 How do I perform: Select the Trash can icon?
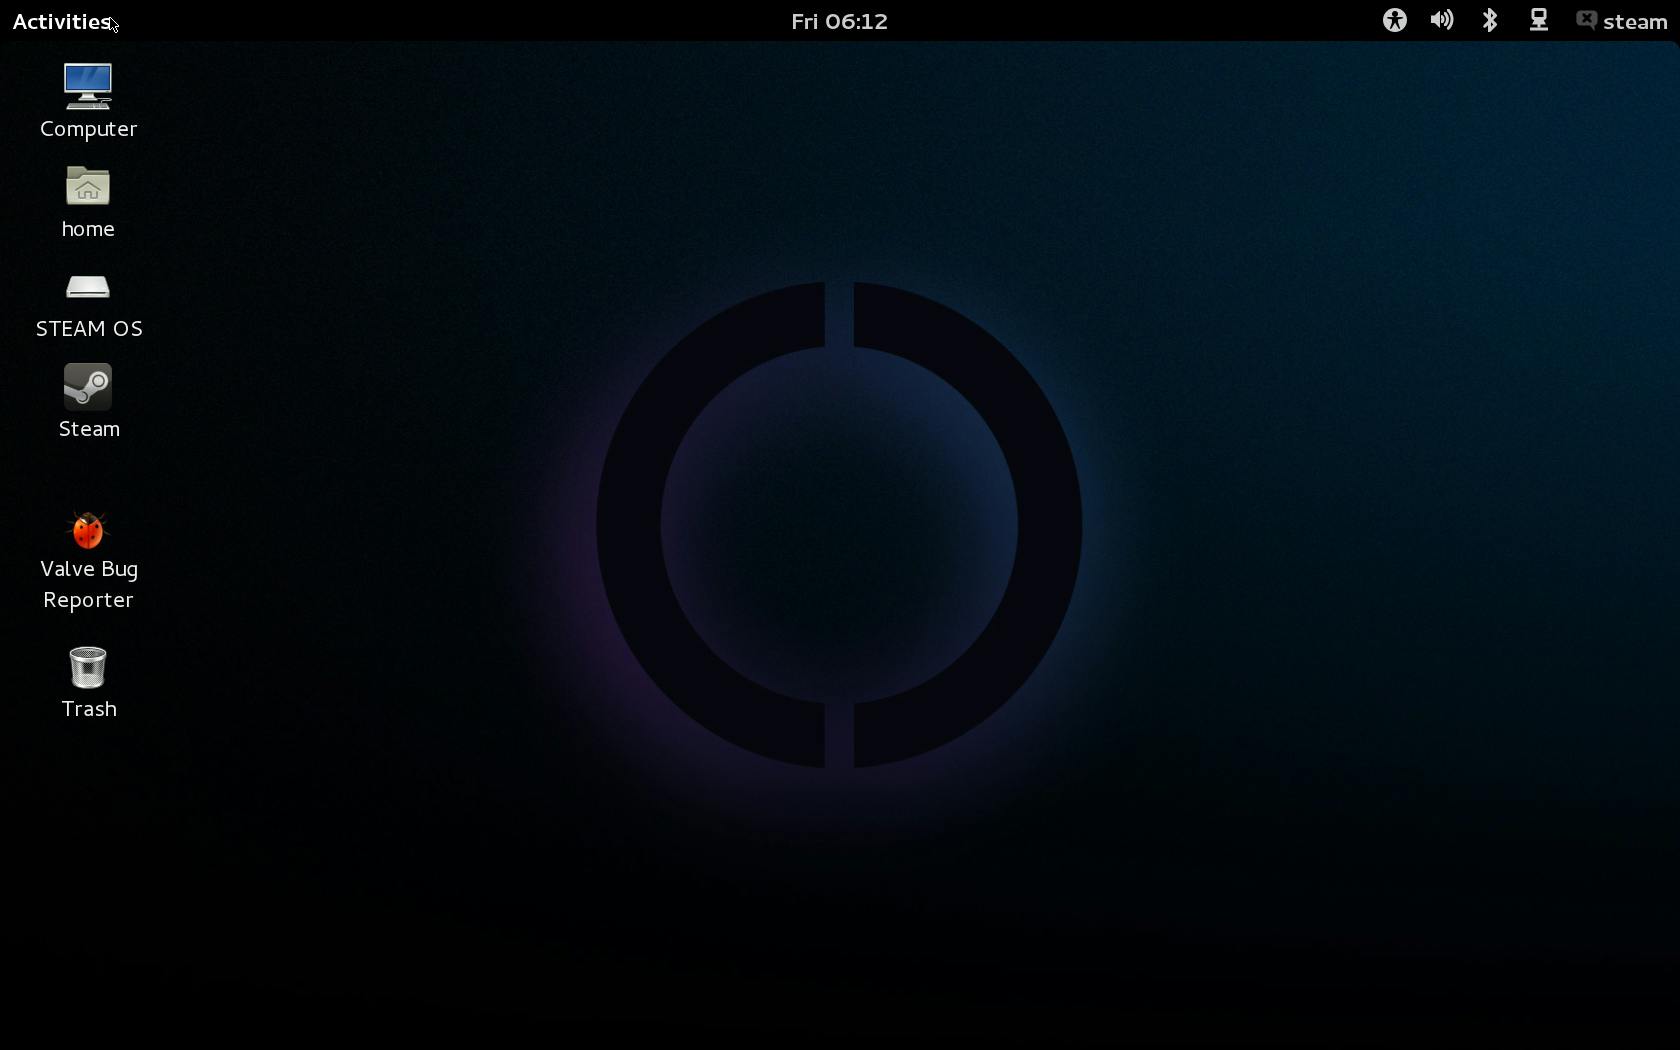tap(88, 668)
